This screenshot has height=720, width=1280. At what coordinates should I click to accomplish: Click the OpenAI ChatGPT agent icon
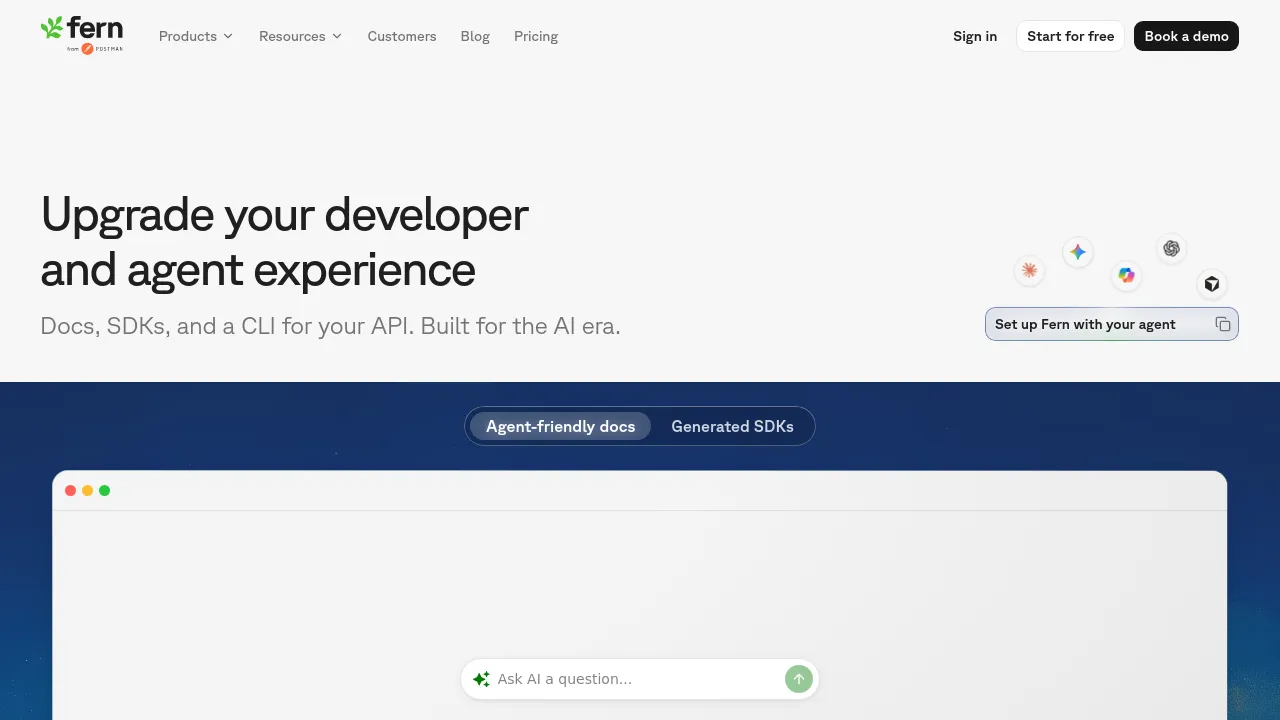[1171, 248]
